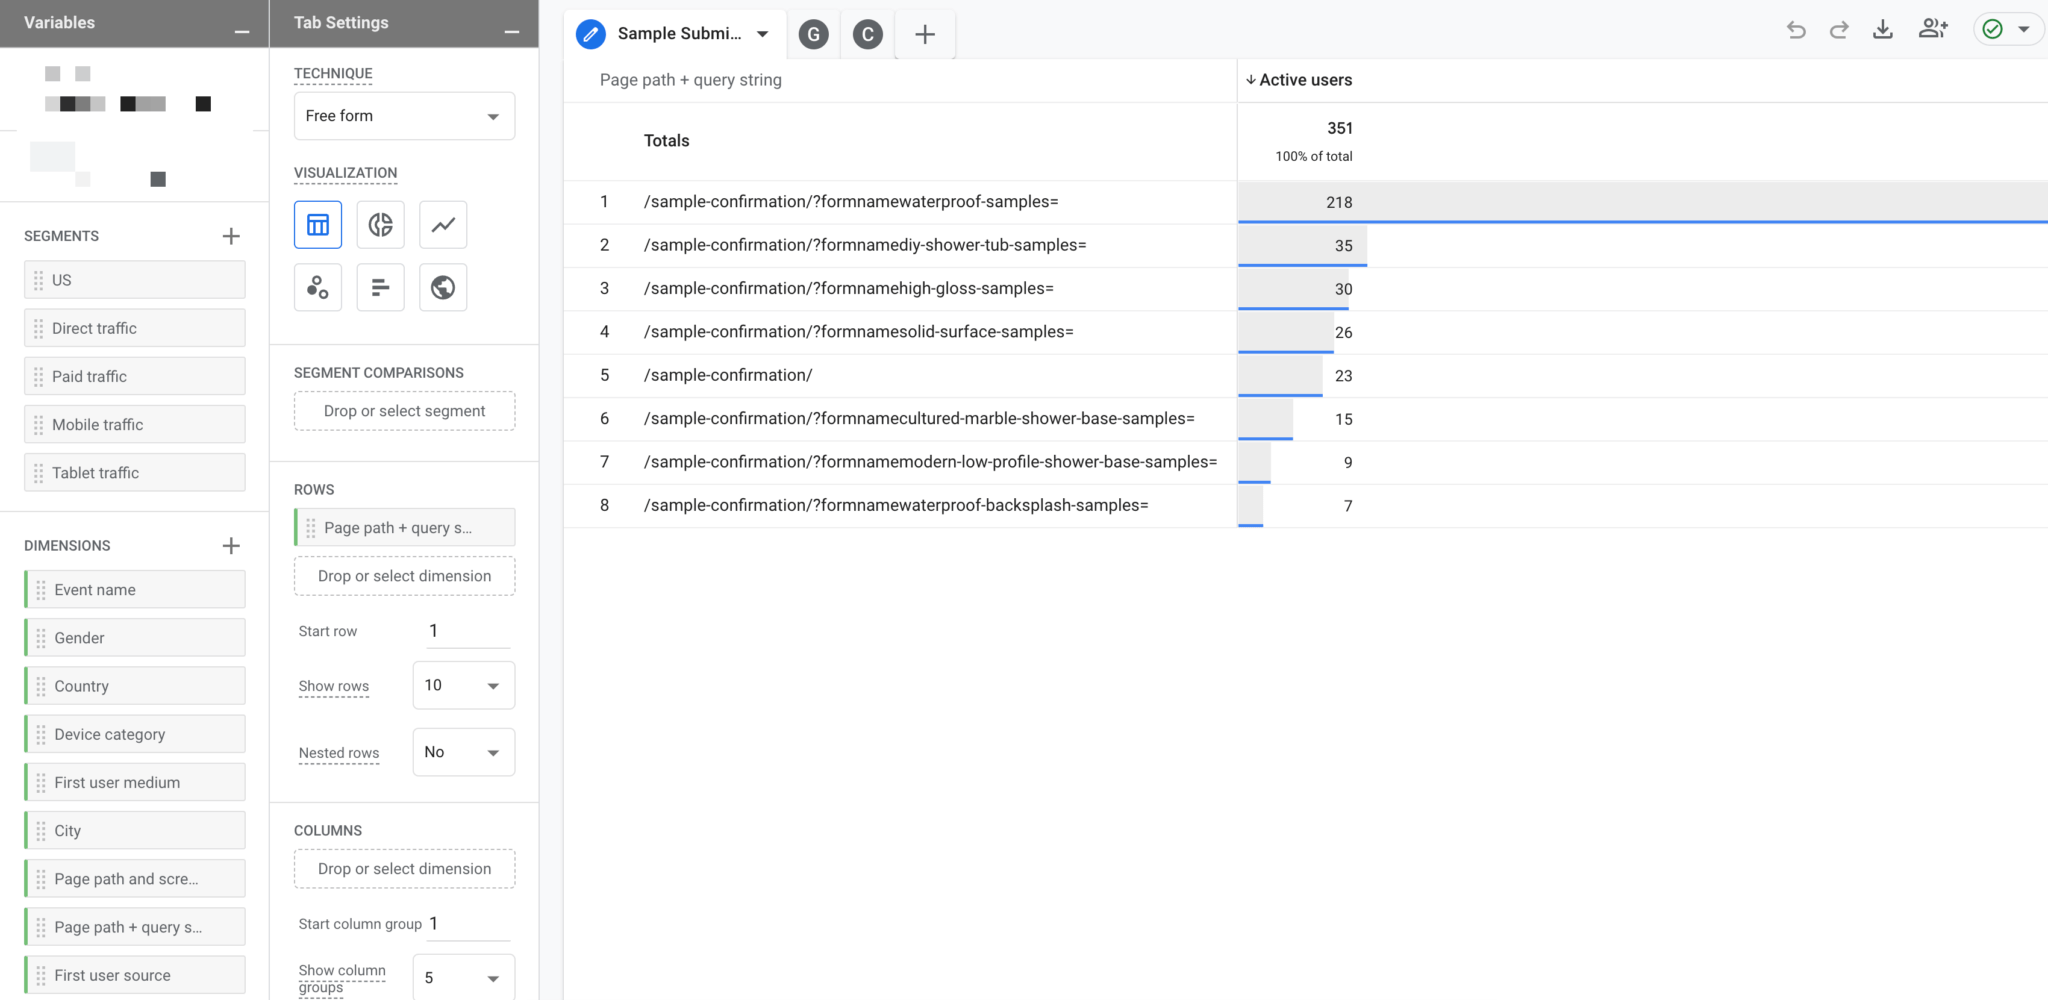Screen dimensions: 2048x1000
Task: Open the Free form technique dropdown
Action: click(x=404, y=116)
